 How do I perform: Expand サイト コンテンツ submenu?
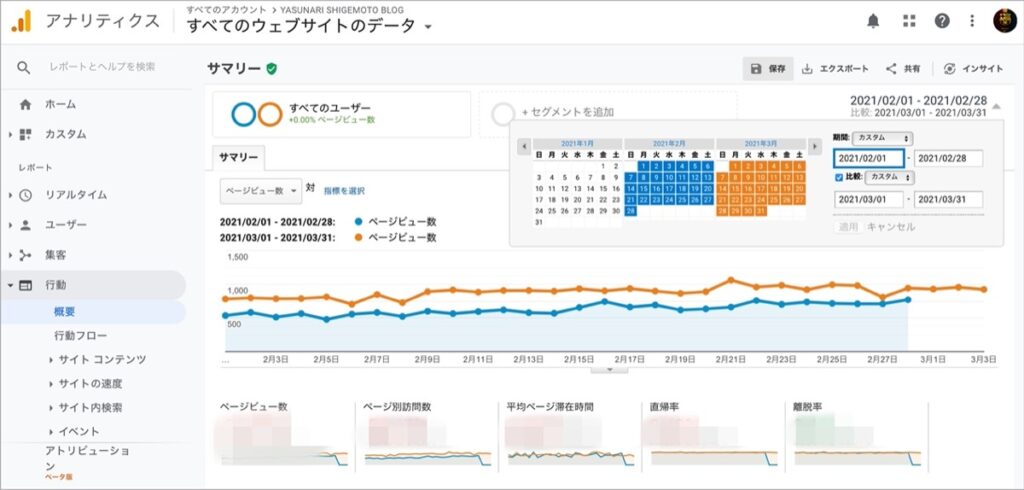tap(51, 359)
